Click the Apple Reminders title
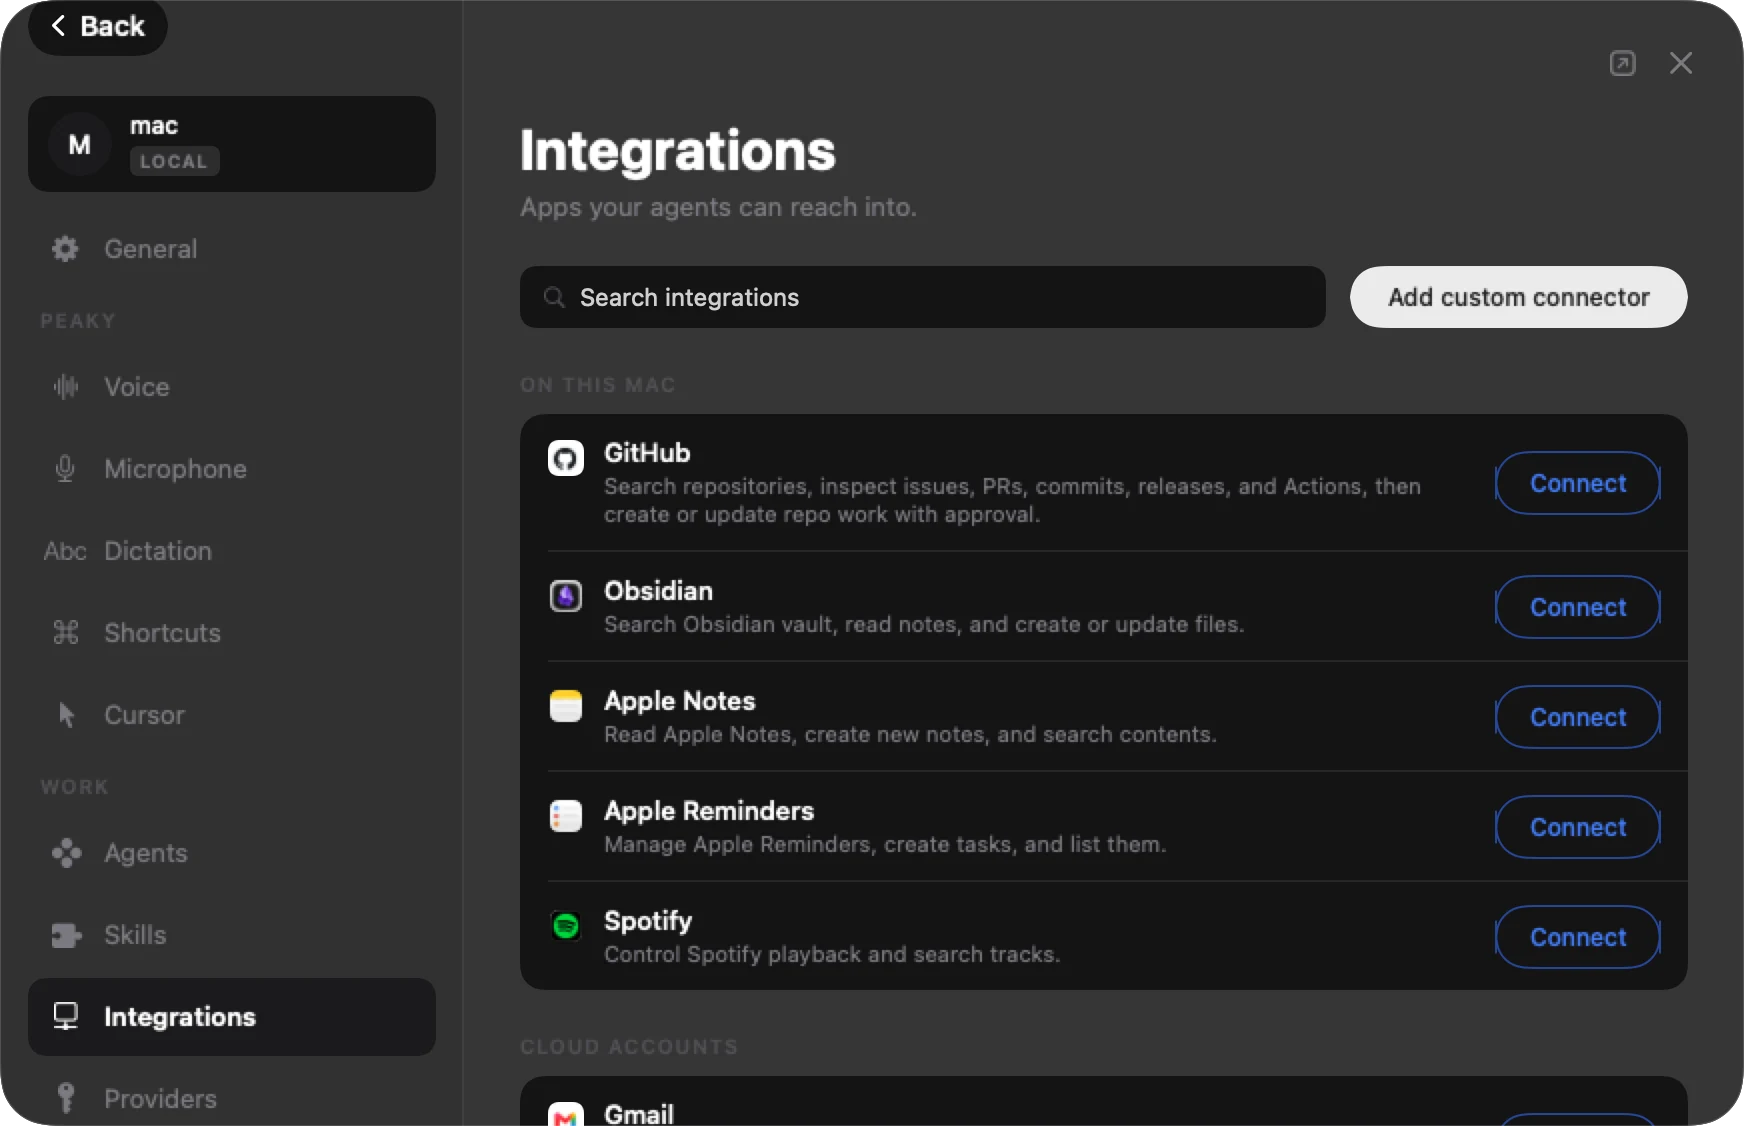 (x=709, y=811)
